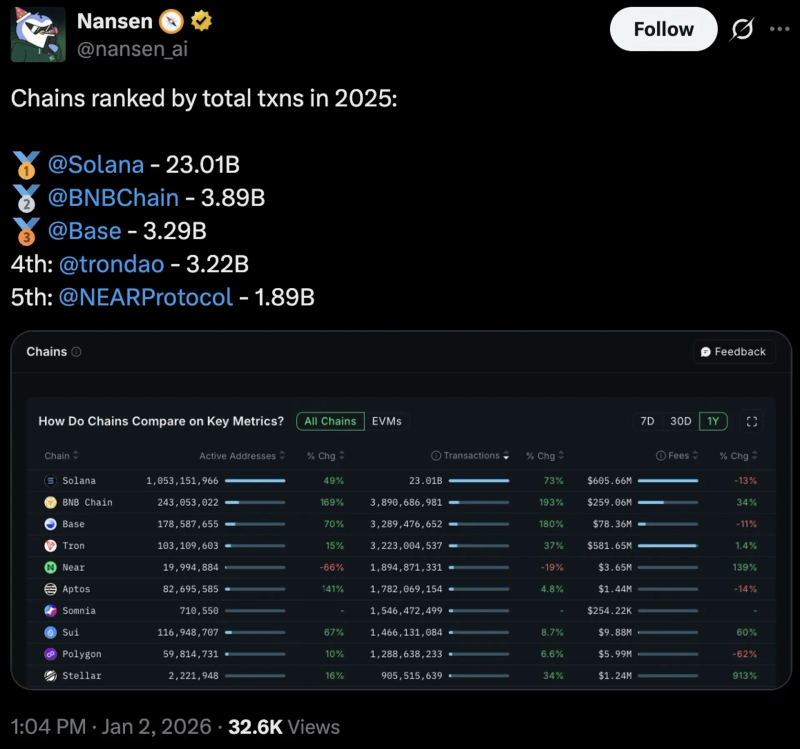Open the Grok slash-circle icon
This screenshot has width=800, height=749.
point(742,30)
